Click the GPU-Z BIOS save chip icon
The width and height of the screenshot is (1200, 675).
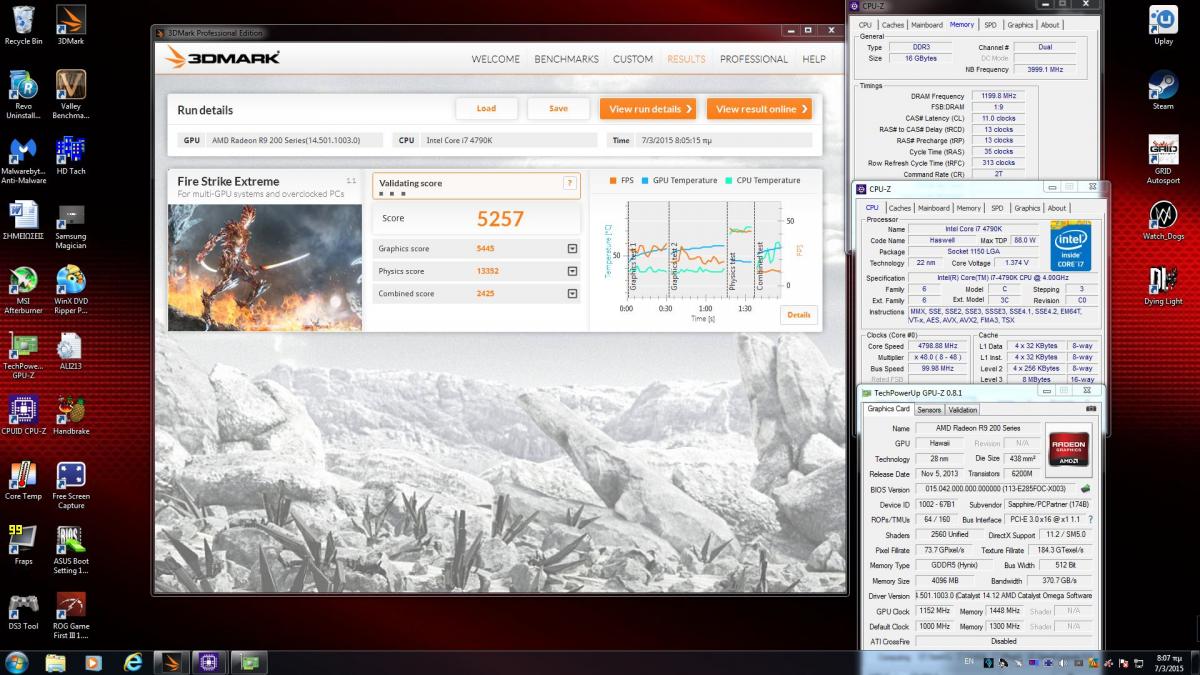point(1086,489)
